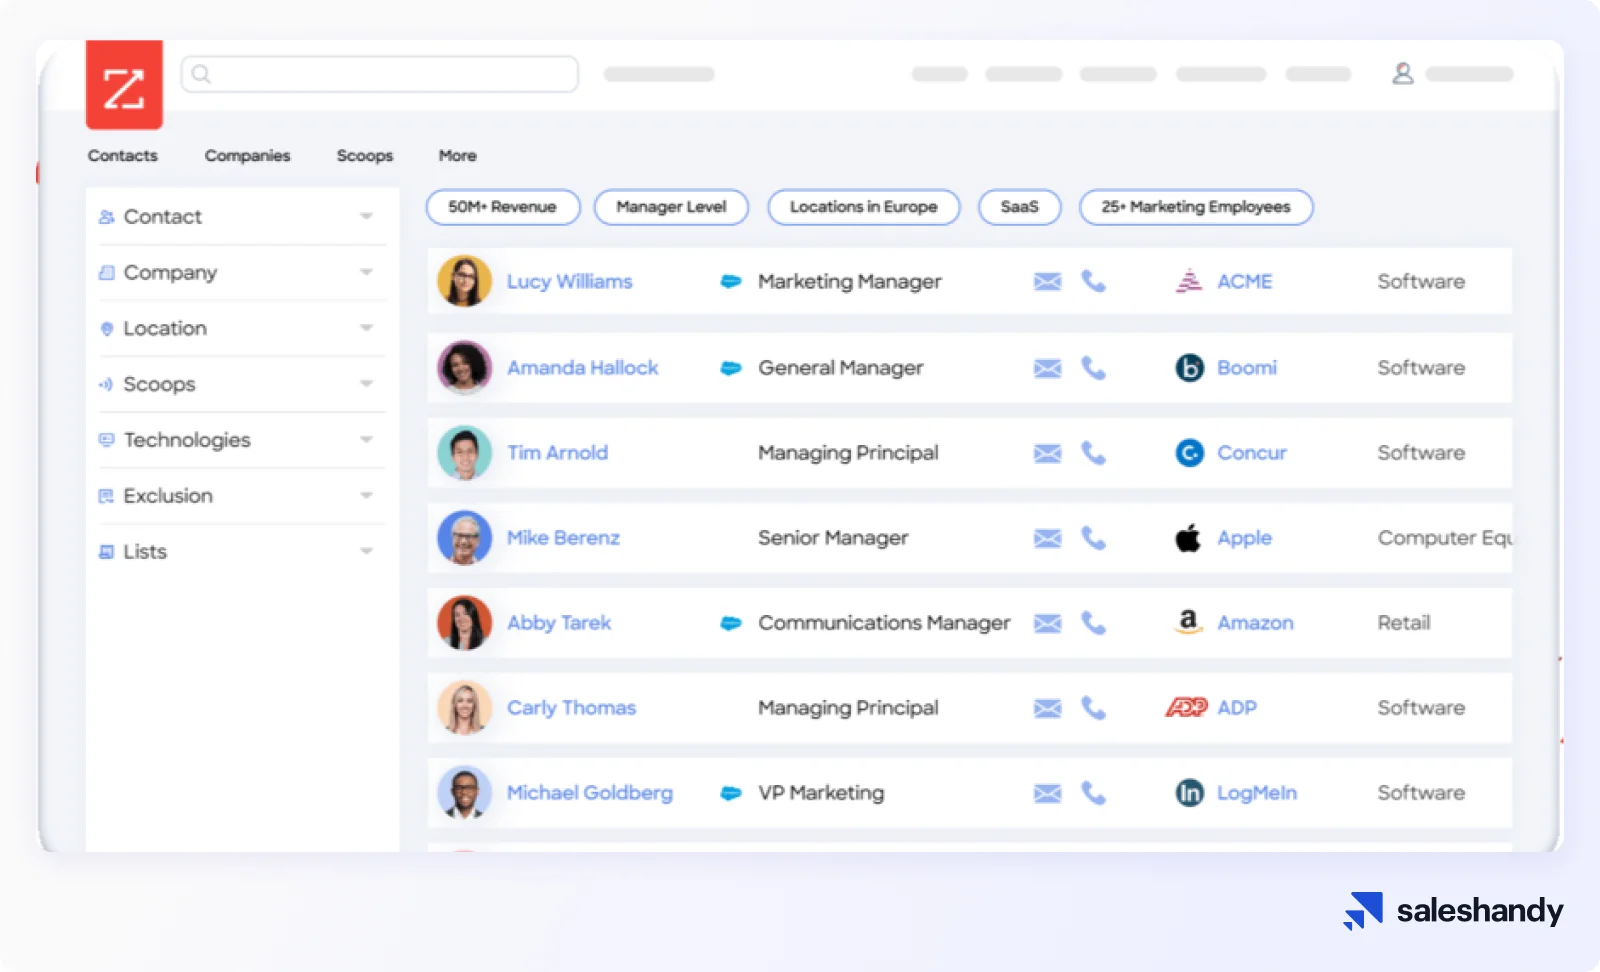
Task: Click the user profile icon in the header
Action: (1402, 73)
